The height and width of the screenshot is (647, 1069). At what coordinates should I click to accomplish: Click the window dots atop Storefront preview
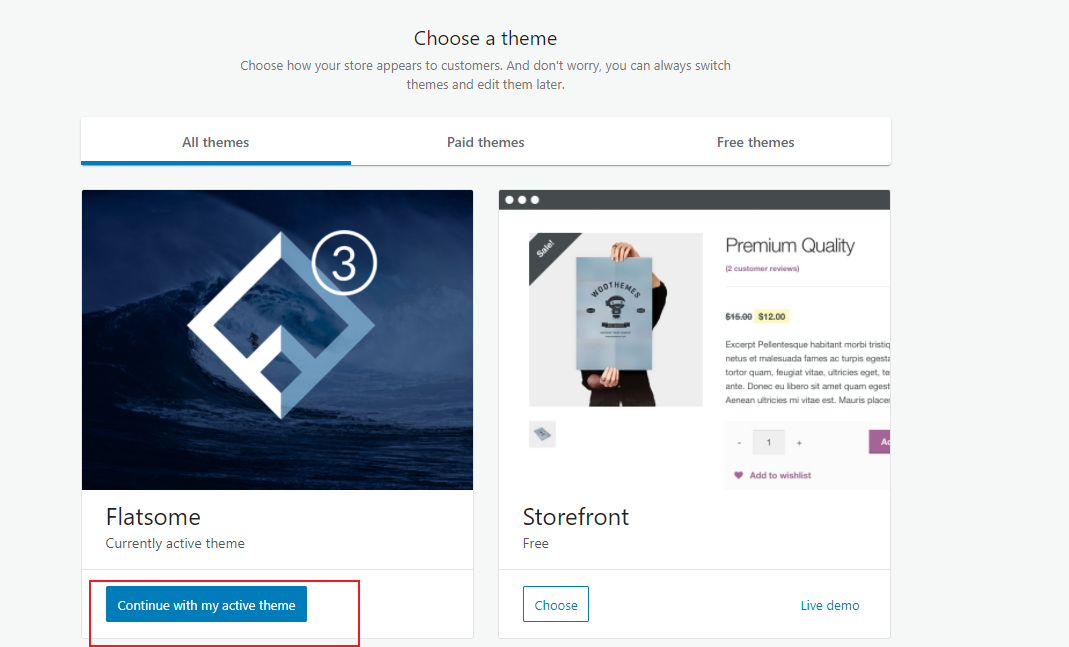click(x=522, y=200)
